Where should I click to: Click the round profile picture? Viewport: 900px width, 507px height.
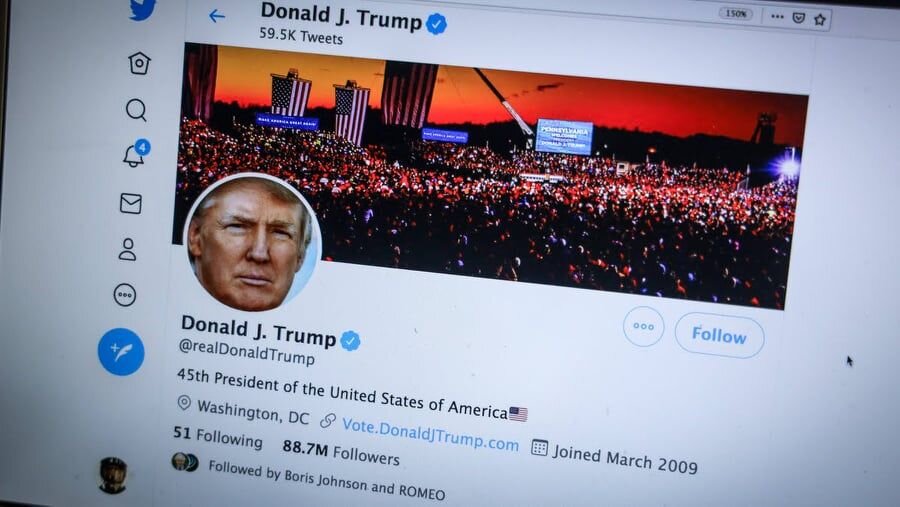(x=252, y=242)
